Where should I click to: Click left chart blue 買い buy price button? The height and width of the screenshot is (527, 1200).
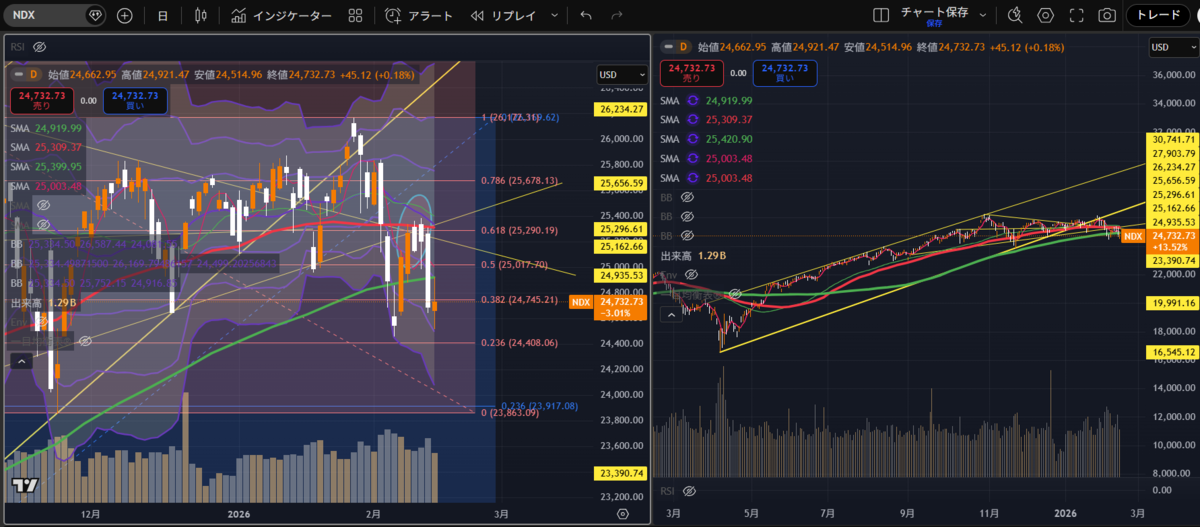tap(135, 101)
